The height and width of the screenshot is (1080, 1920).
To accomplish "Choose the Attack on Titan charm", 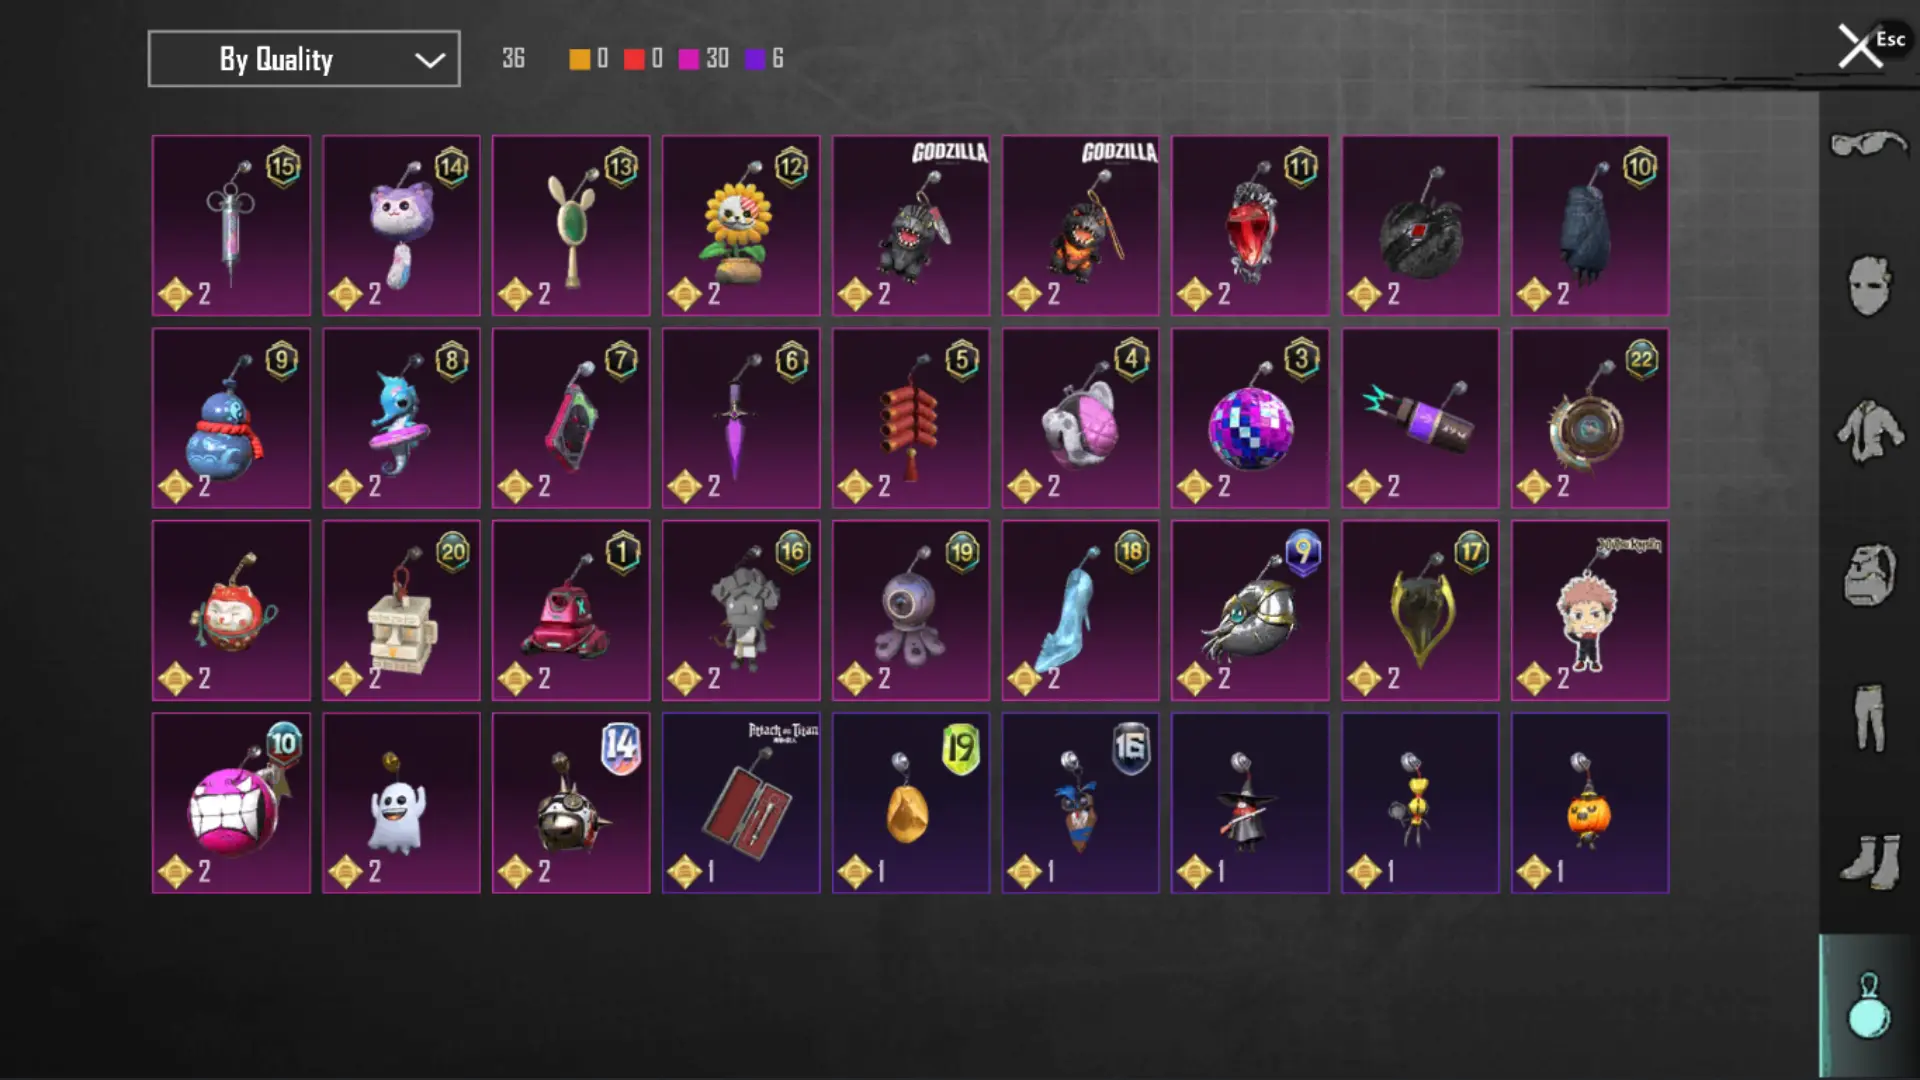I will 741,803.
